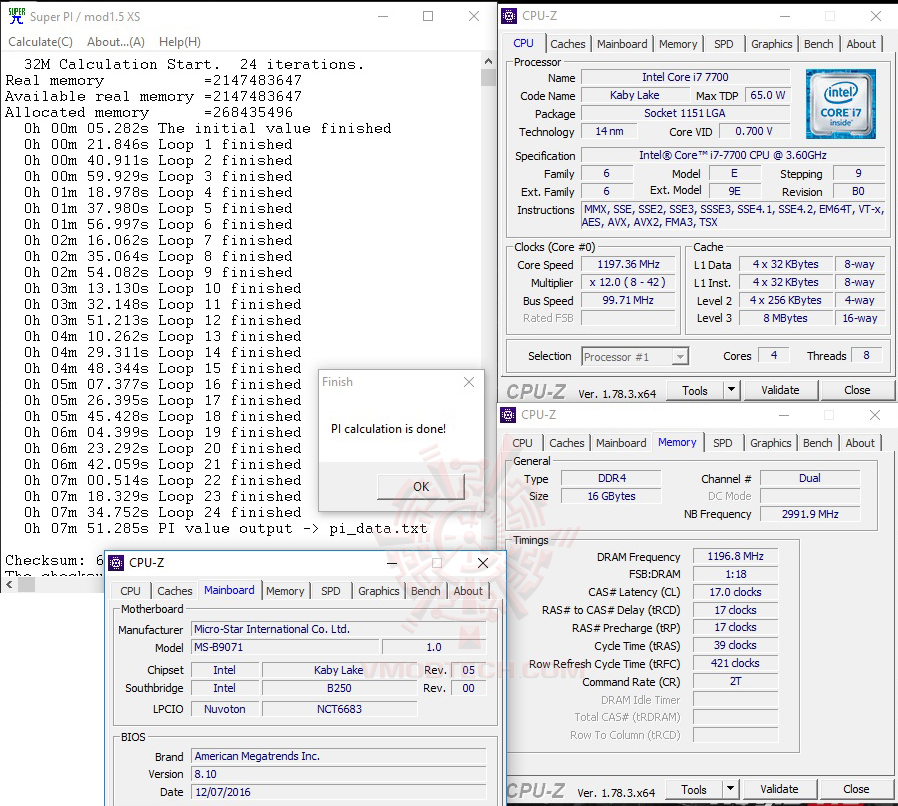Switch to CPU tab in Mainboard CPU-Z window
The height and width of the screenshot is (806, 898).
(x=130, y=591)
